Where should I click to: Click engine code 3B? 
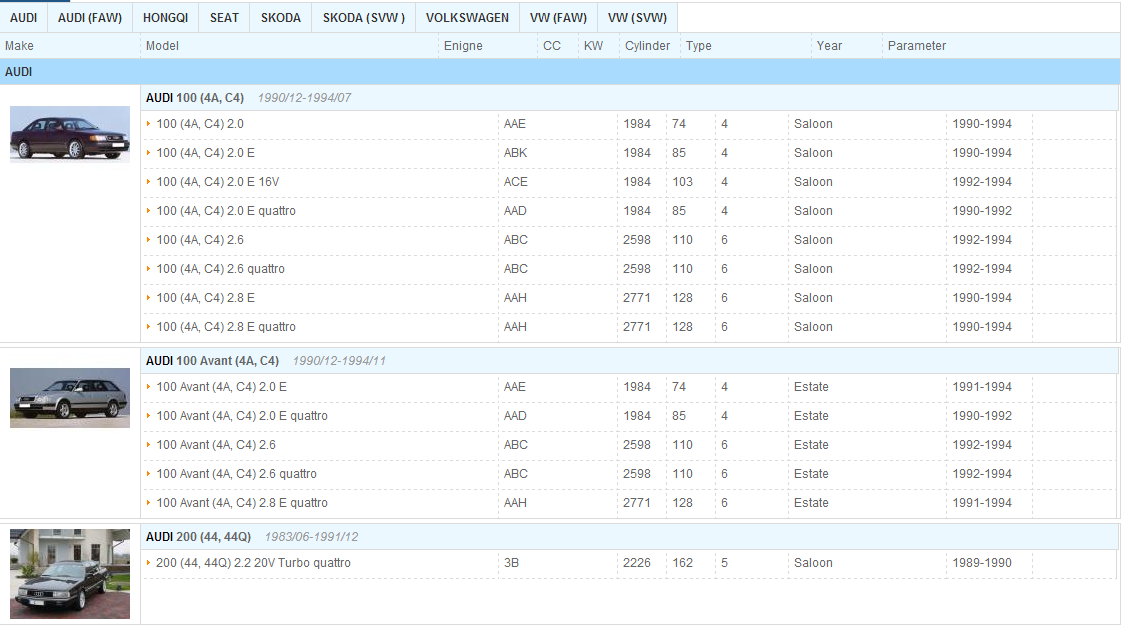tap(511, 563)
